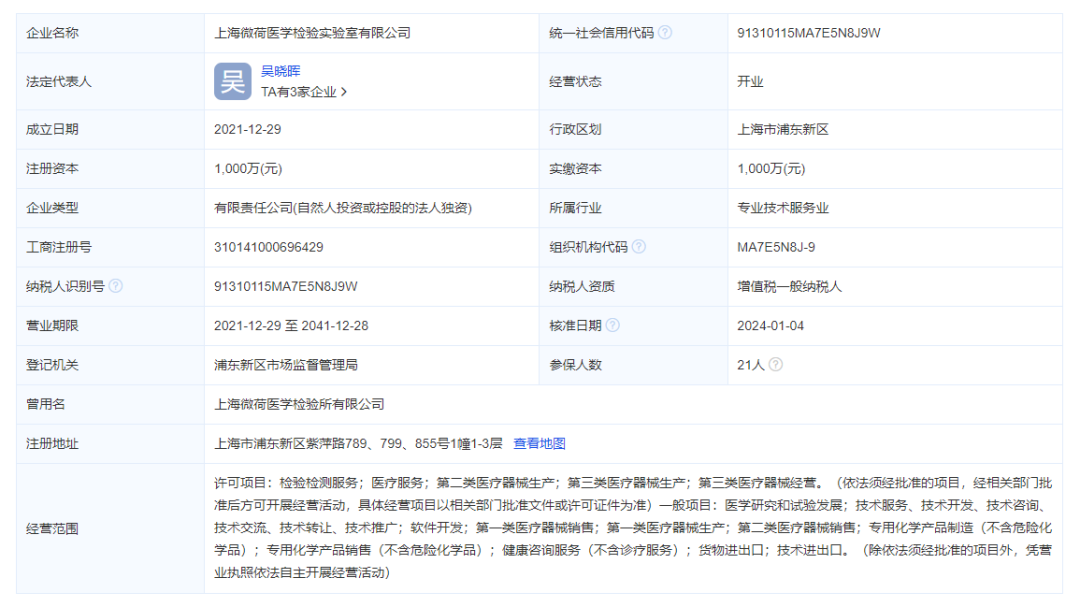Click taxpayer qualification 增值税一般纳税人
This screenshot has width=1080, height=607.
(789, 286)
